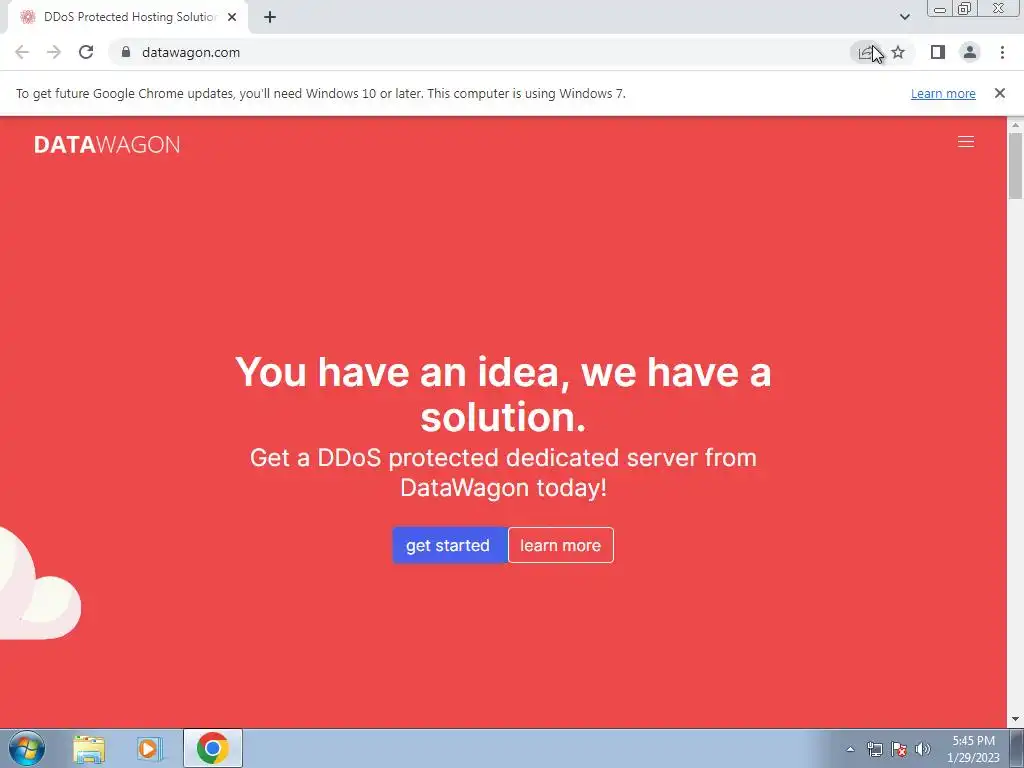
Task: Open the Chrome side panel
Action: [937, 52]
